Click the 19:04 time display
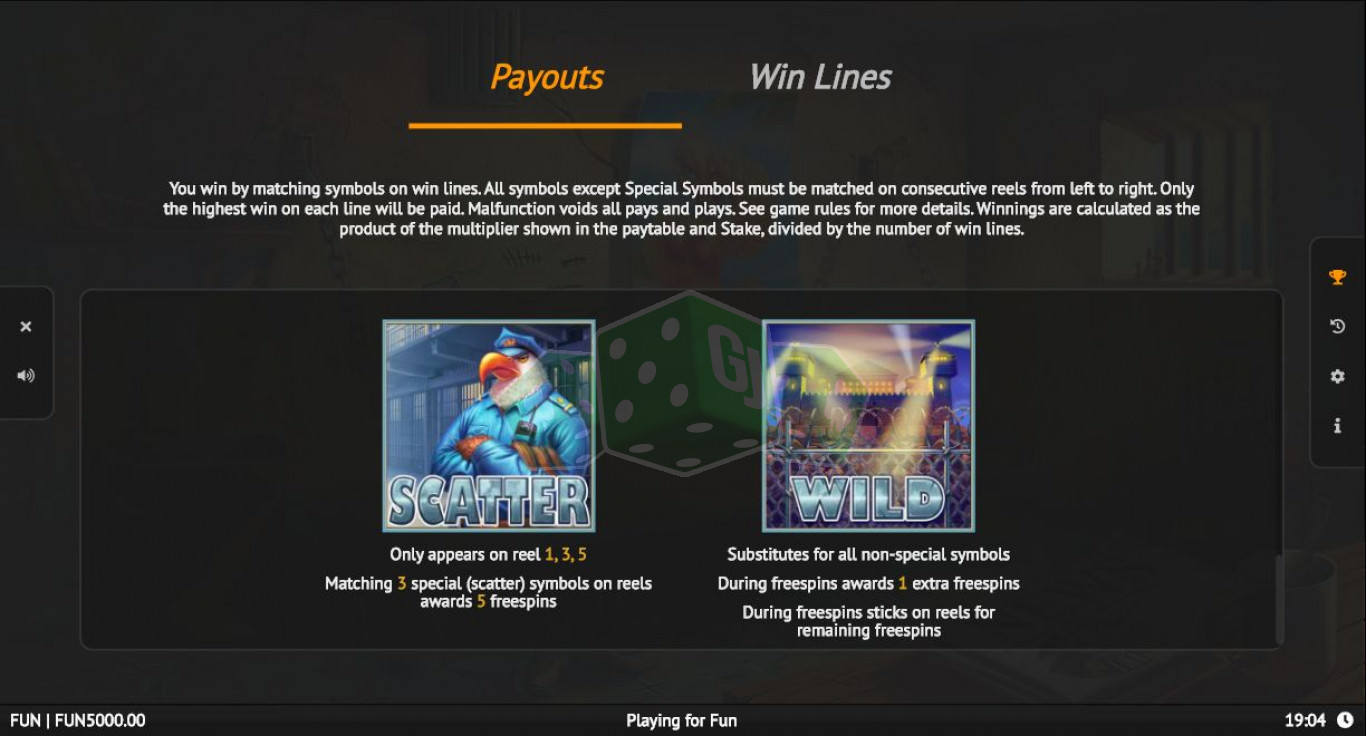Image resolution: width=1366 pixels, height=736 pixels. (x=1305, y=720)
